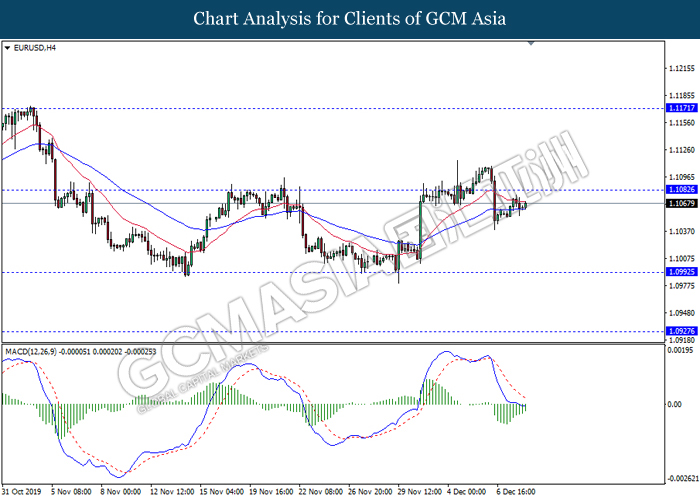Select the 1.11717 price level label
The image size is (700, 500).
point(681,108)
